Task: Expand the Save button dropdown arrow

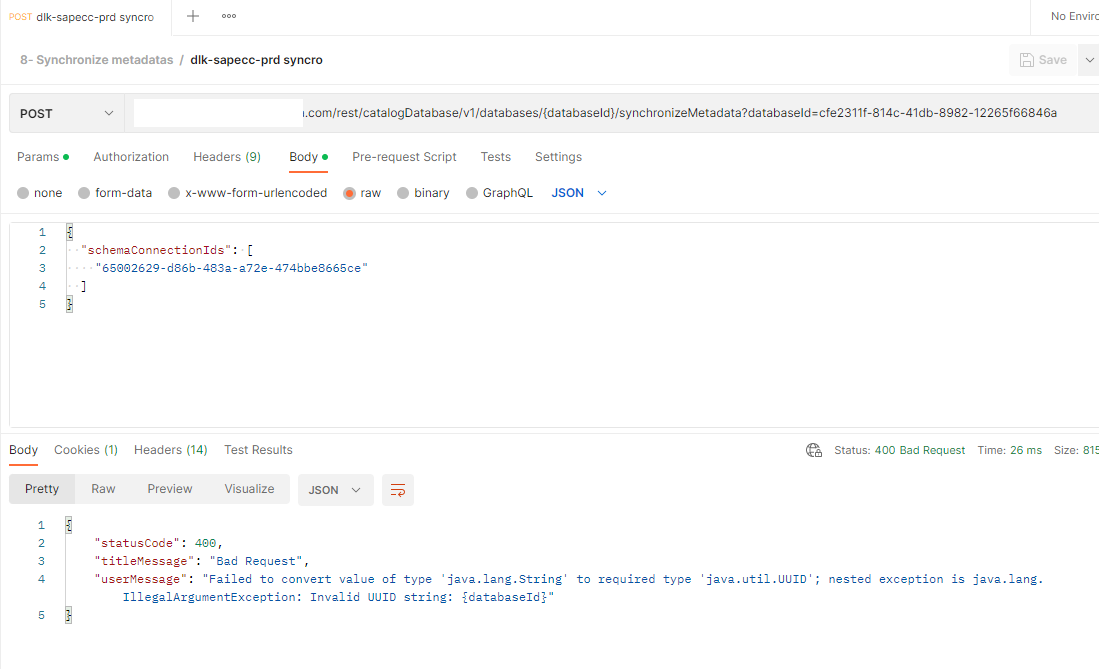Action: (x=1089, y=60)
